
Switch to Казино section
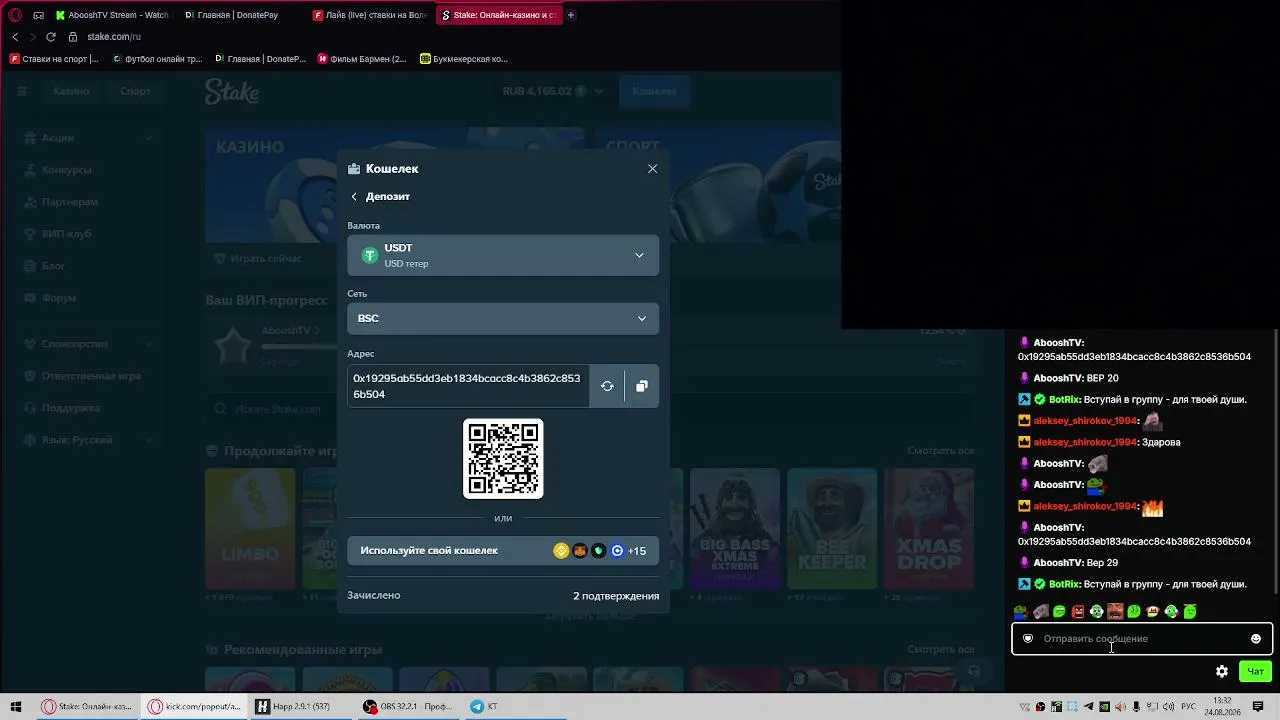pos(71,91)
